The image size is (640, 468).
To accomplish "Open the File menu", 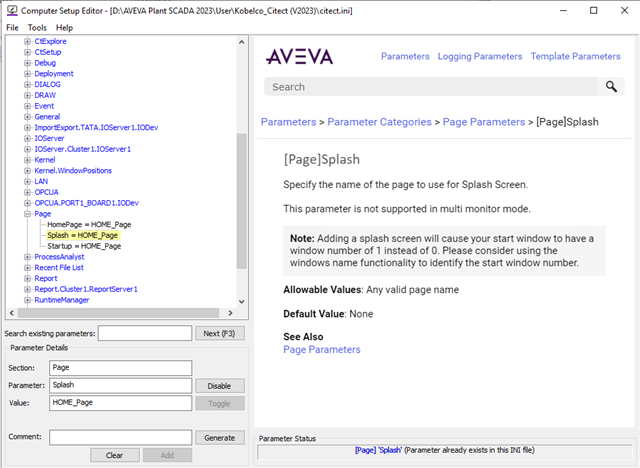I will click(12, 28).
